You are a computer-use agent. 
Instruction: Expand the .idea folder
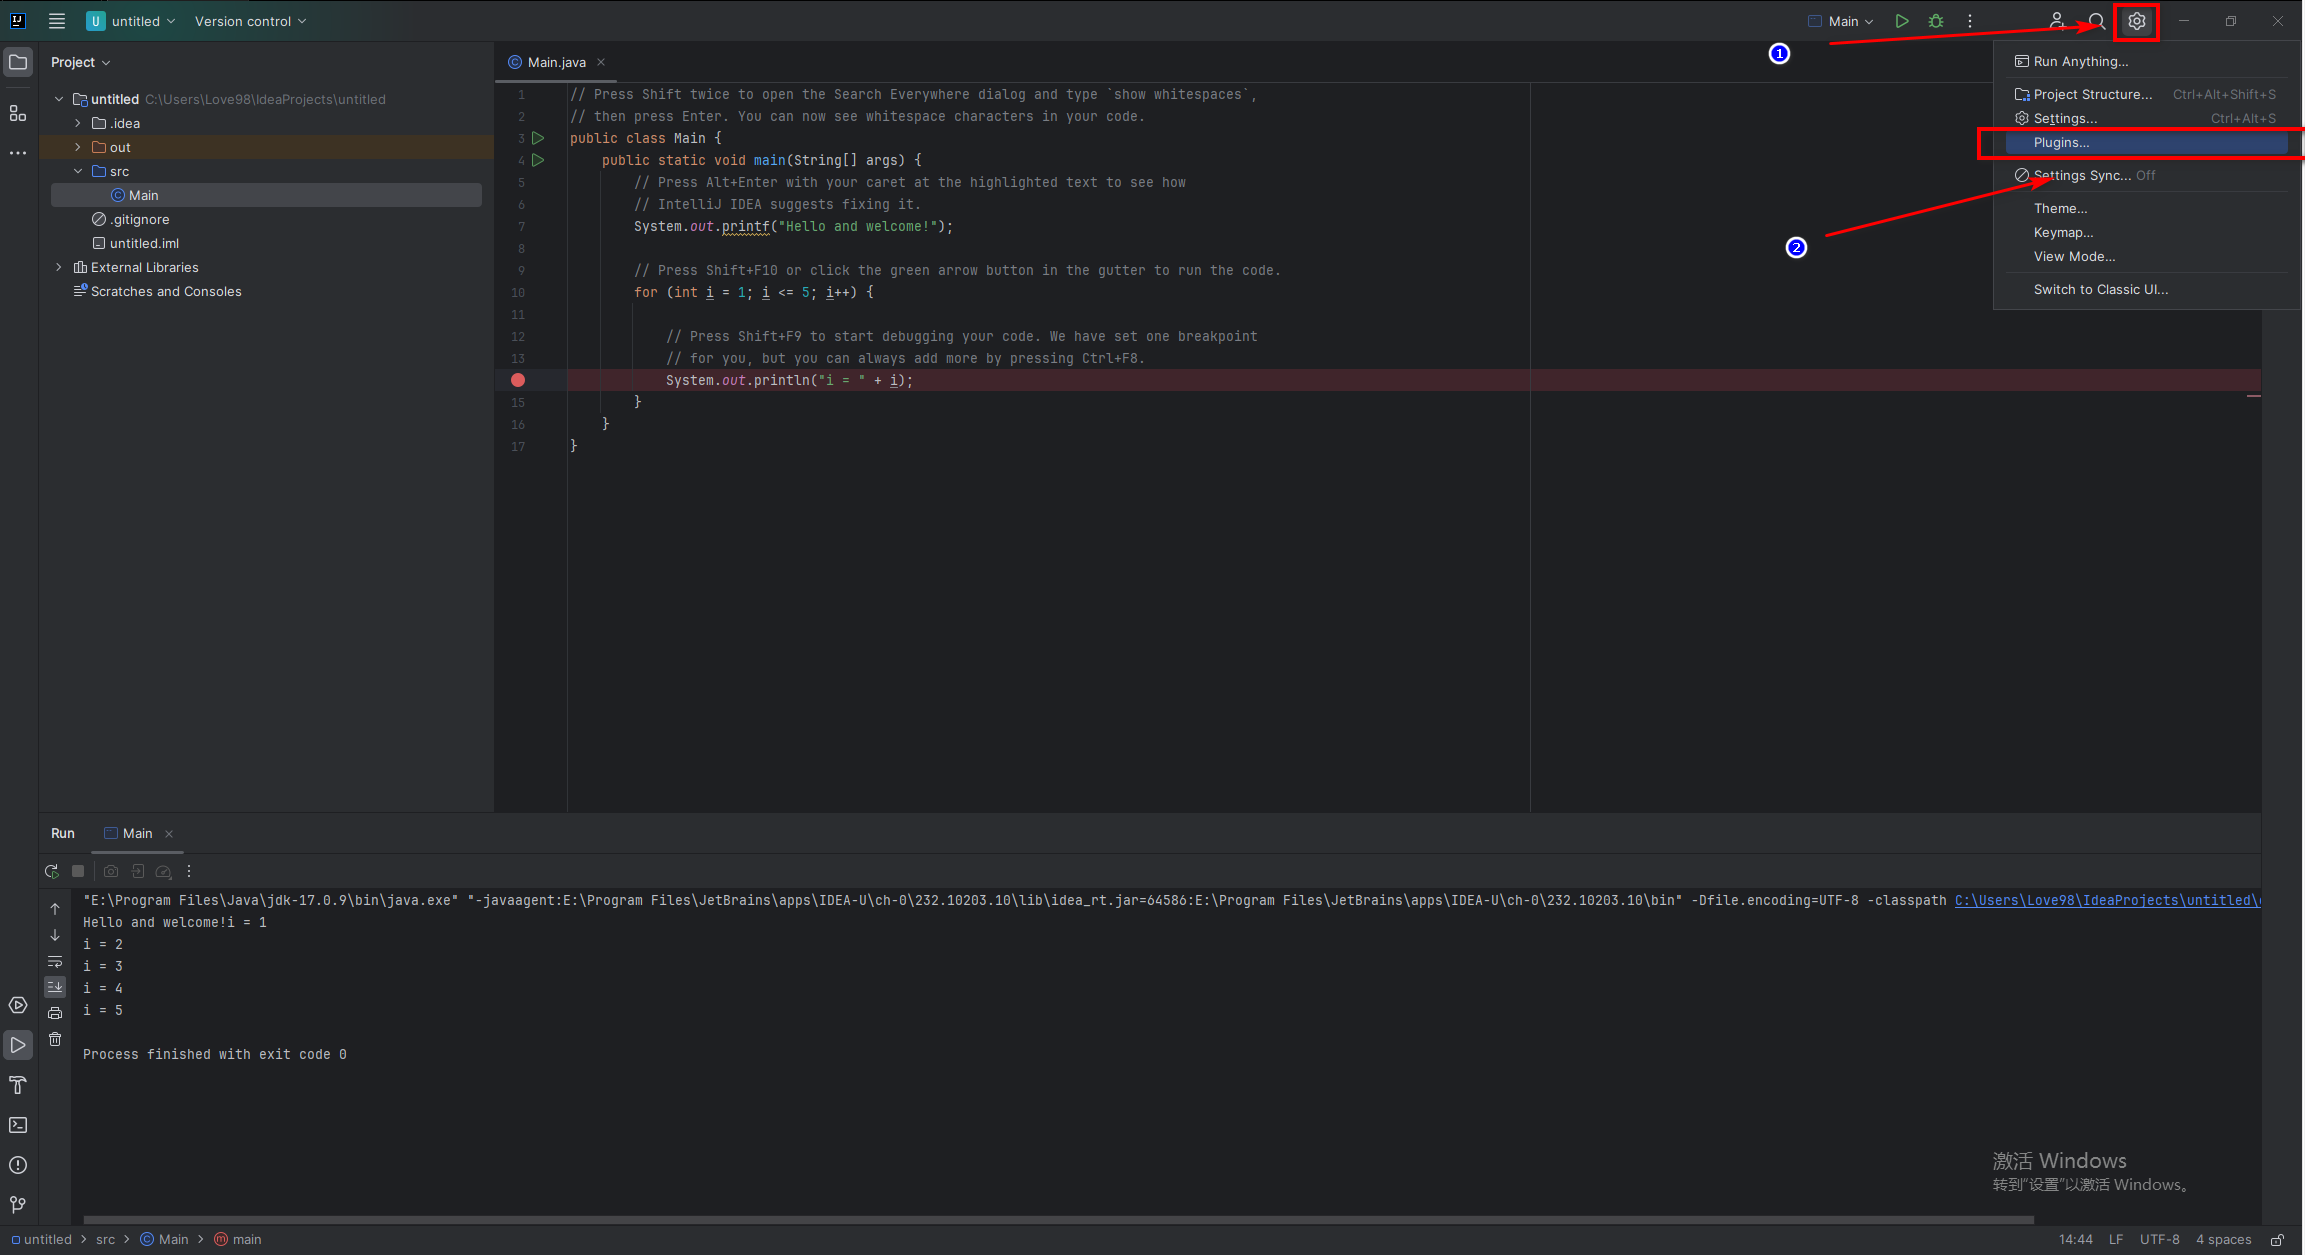78,123
